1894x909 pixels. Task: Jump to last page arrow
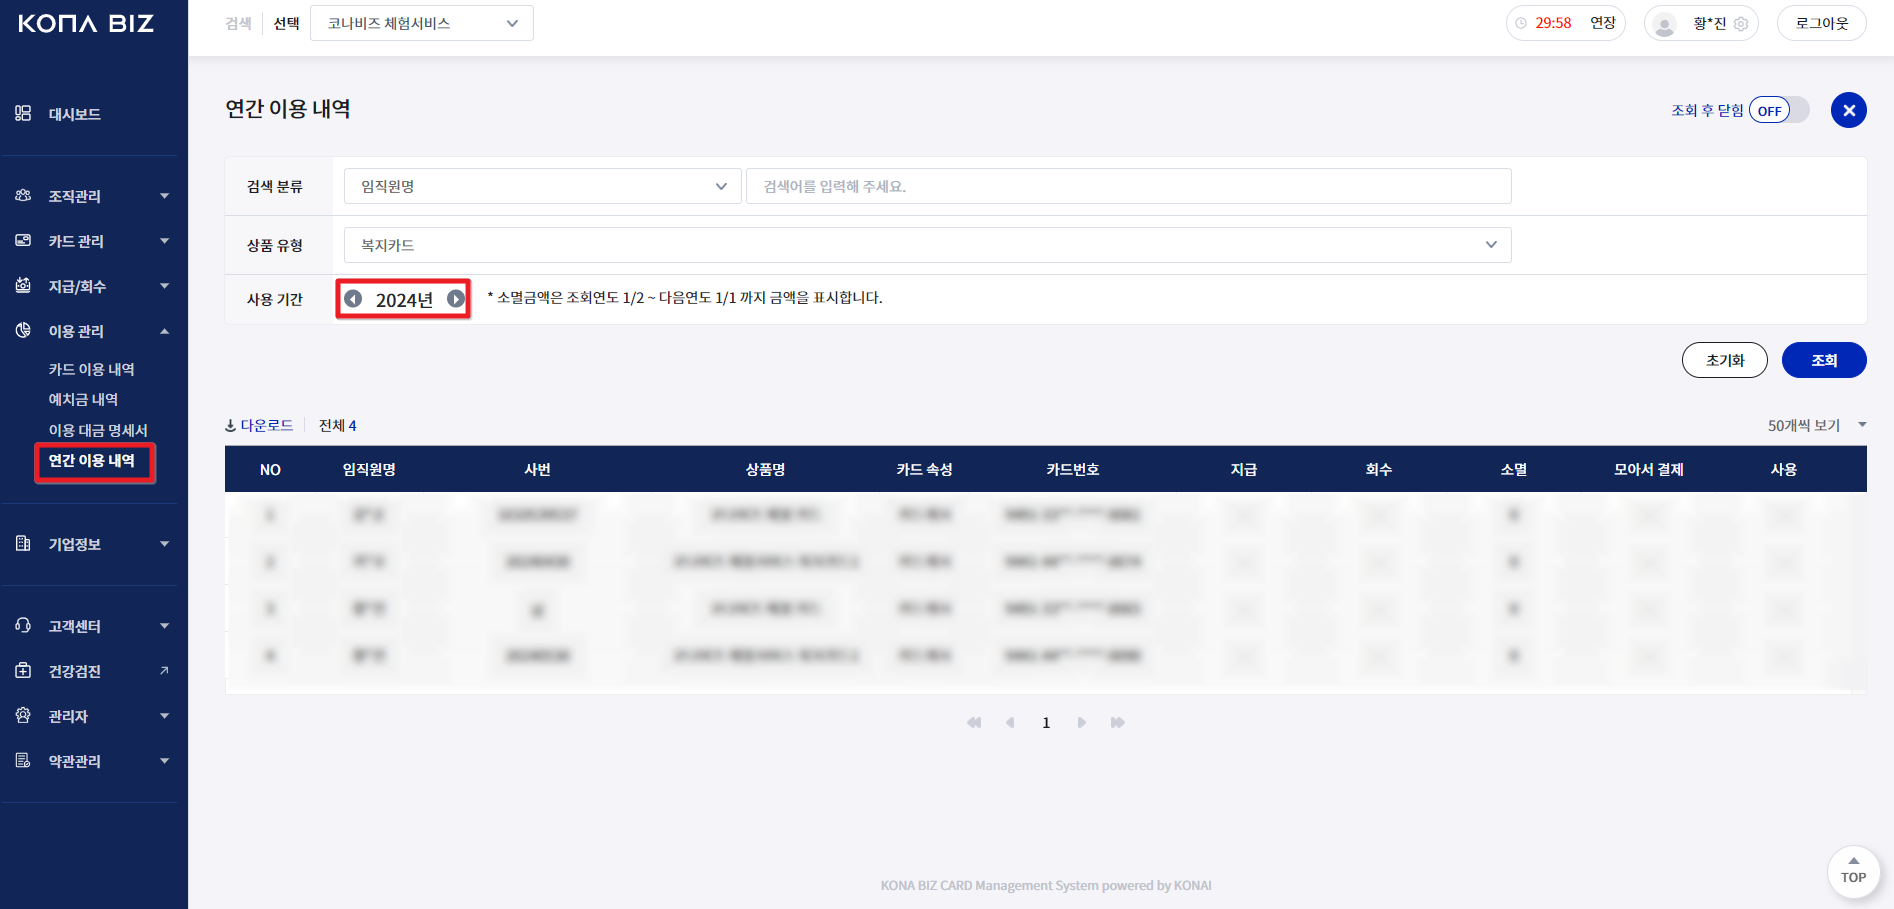pos(1118,723)
